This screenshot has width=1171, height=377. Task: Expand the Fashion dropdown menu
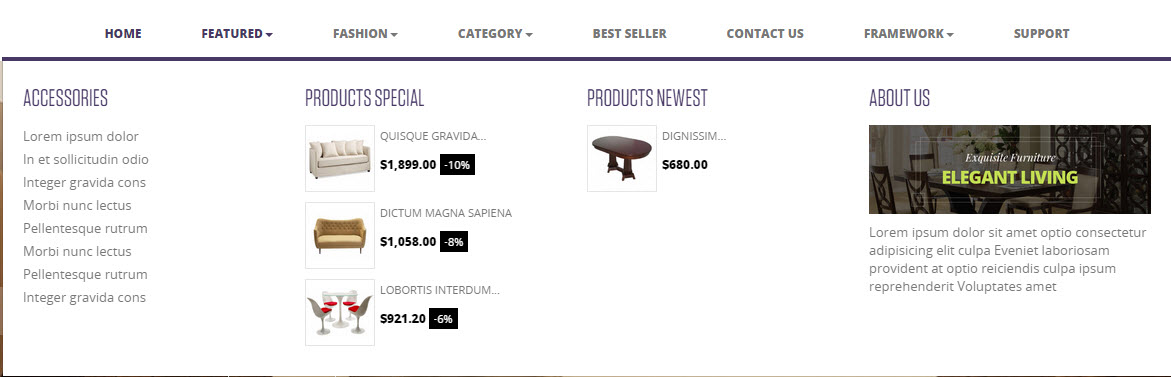pos(365,34)
